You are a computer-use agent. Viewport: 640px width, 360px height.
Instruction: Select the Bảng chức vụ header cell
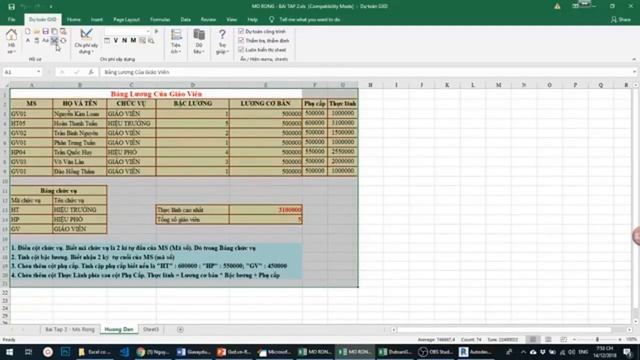click(59, 191)
